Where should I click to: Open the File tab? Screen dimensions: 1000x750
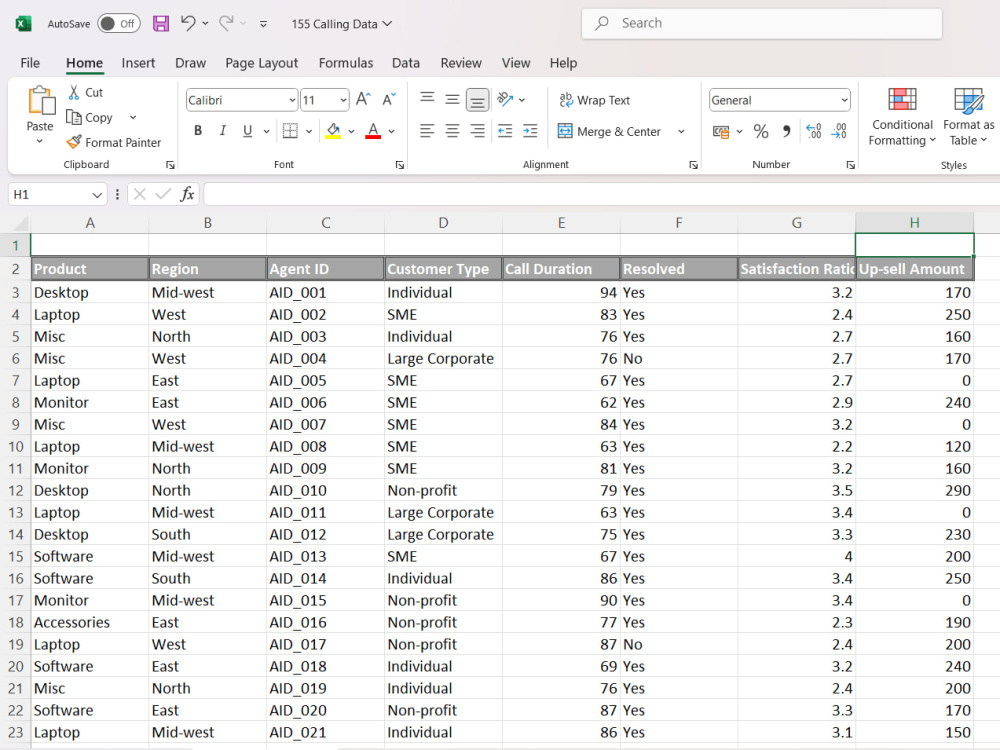30,62
